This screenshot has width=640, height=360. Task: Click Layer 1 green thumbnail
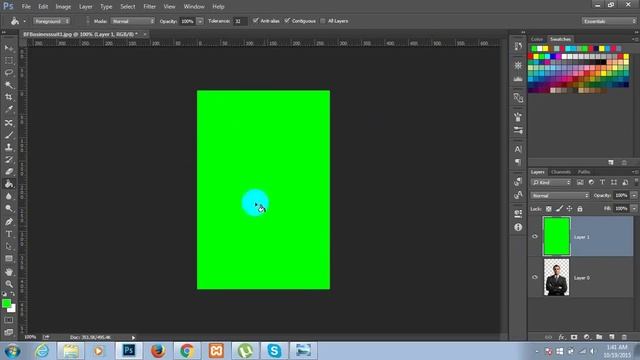click(556, 236)
